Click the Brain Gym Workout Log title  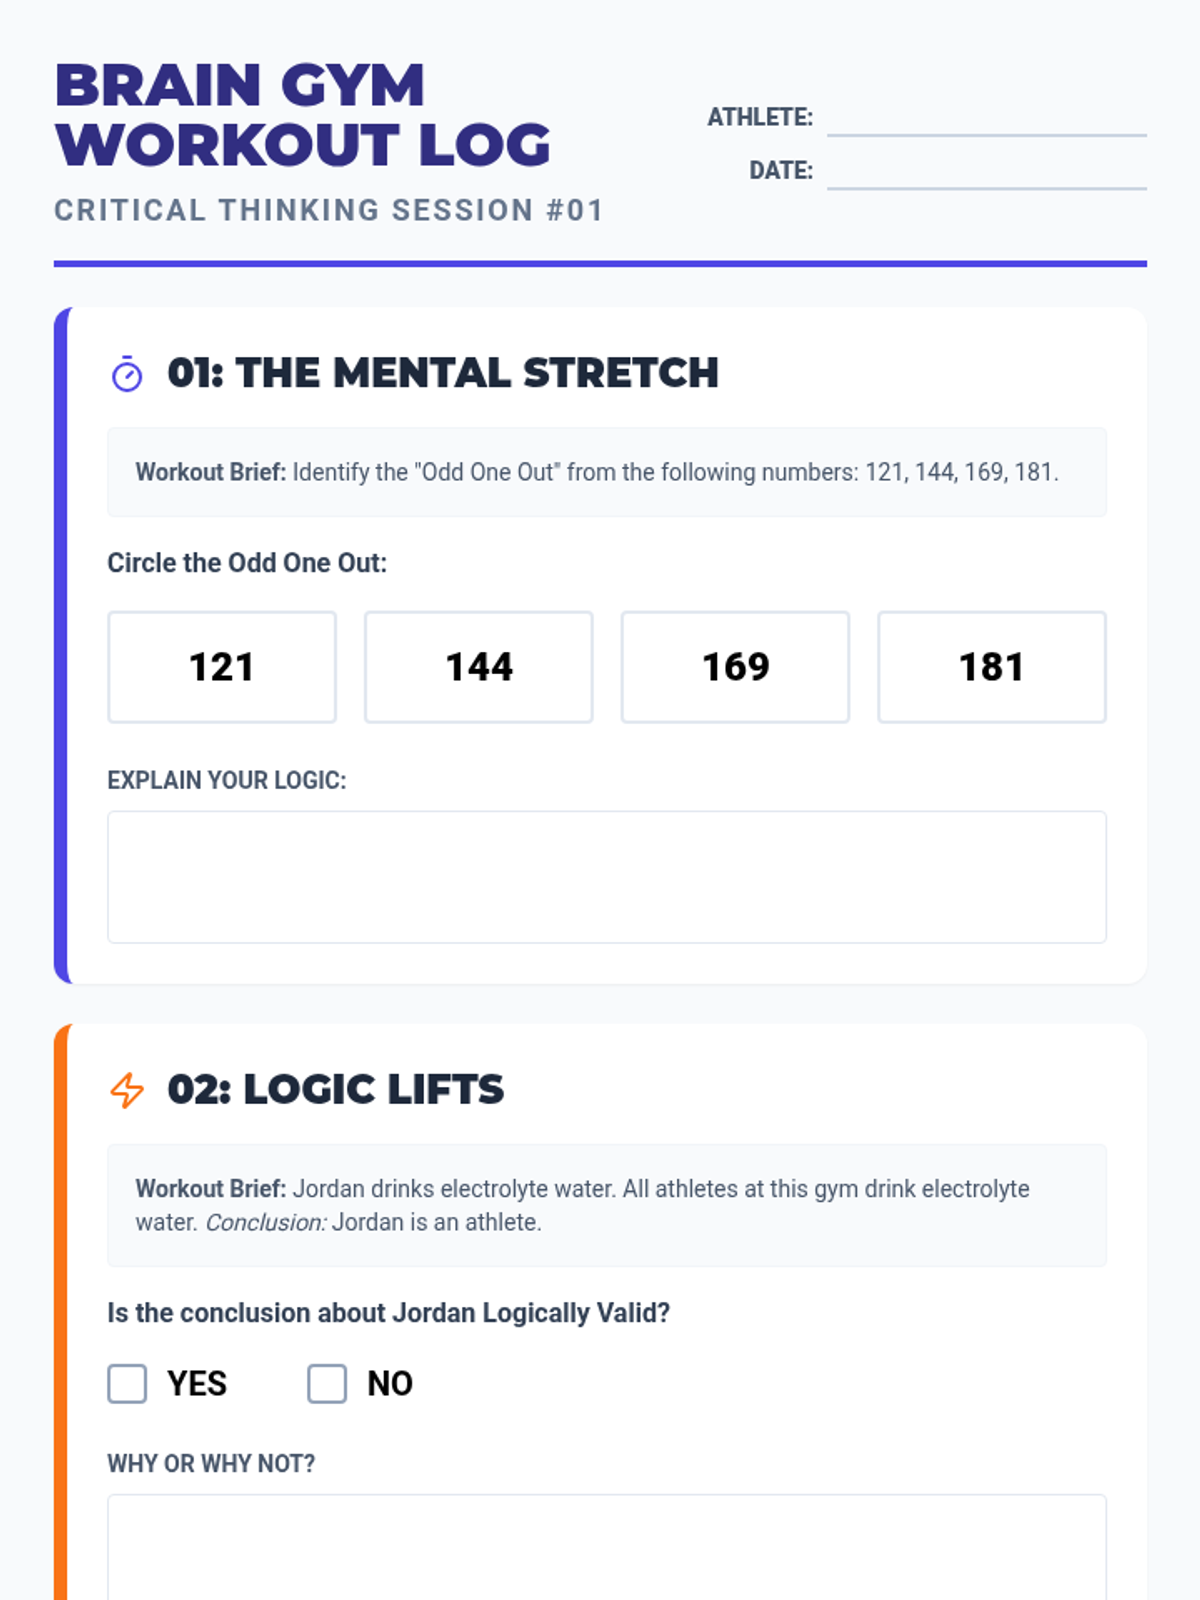pyautogui.click(x=302, y=115)
